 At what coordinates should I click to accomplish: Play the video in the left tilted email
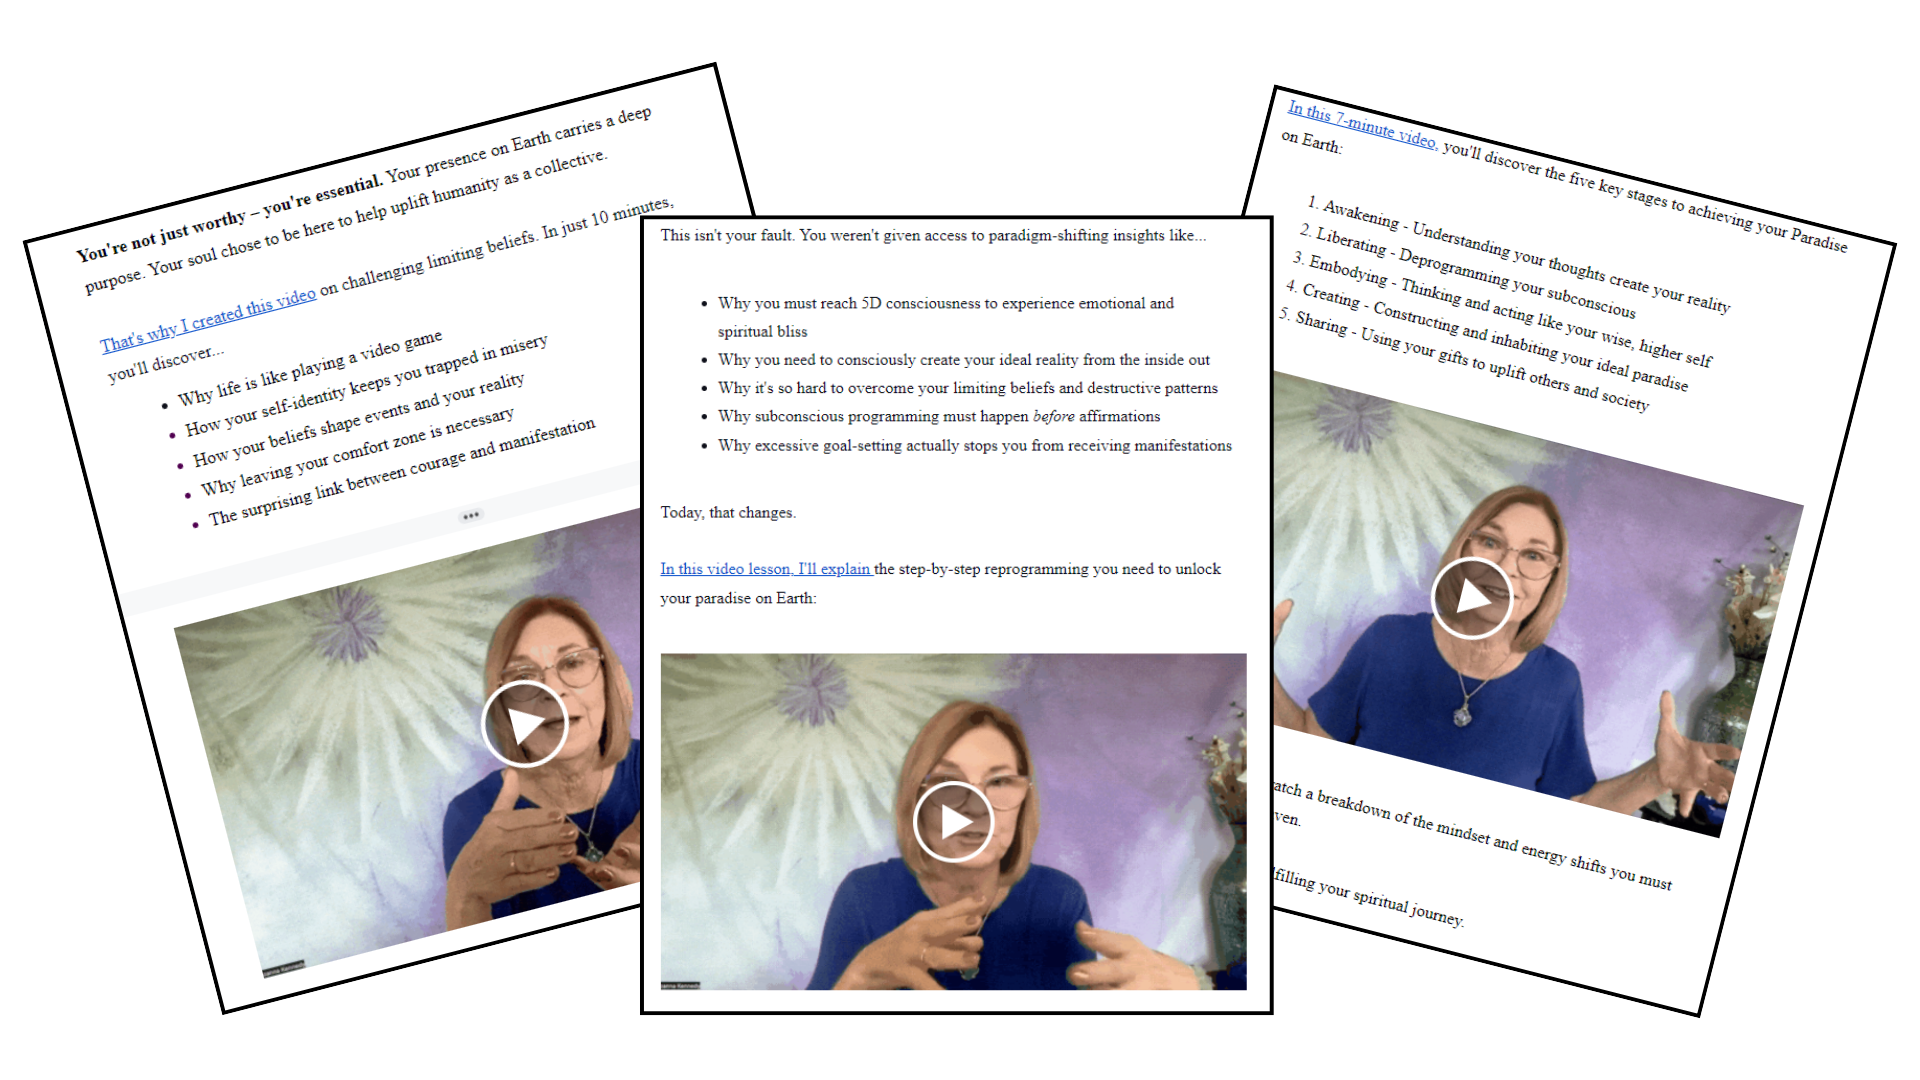(x=524, y=724)
